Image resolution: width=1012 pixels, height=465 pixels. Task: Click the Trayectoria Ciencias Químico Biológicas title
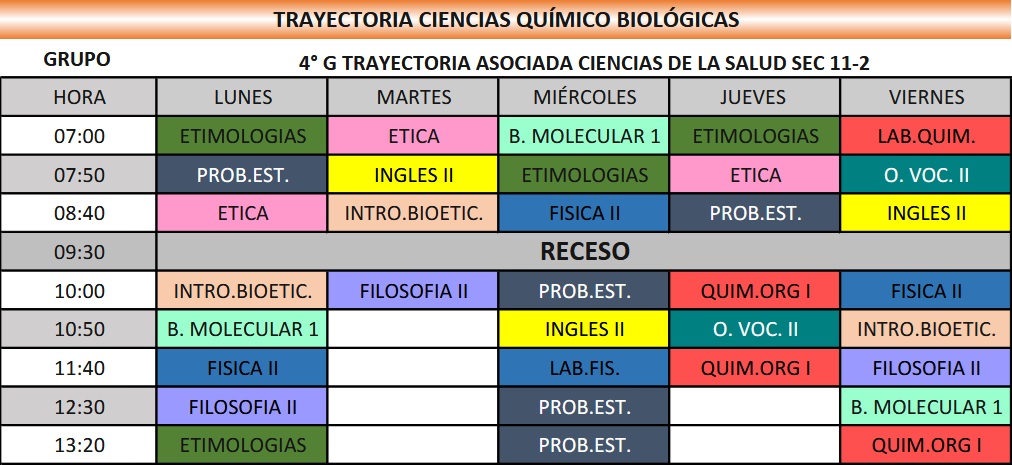506,19
